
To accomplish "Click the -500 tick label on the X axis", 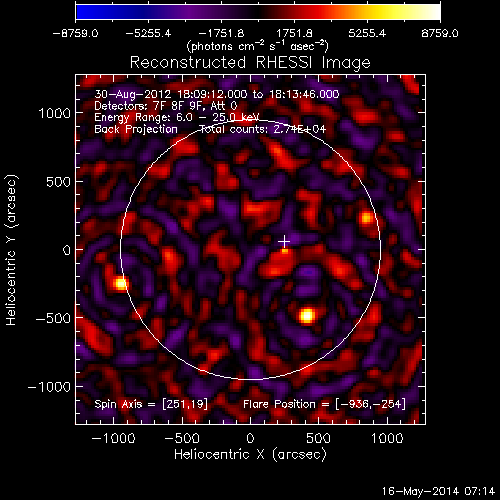I will [182, 438].
